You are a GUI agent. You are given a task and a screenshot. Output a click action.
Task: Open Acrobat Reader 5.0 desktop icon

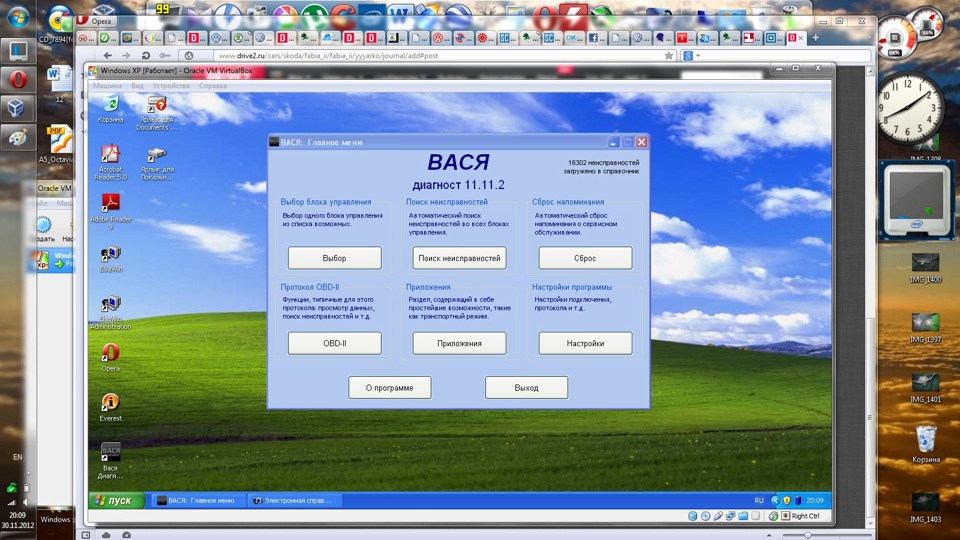[110, 162]
